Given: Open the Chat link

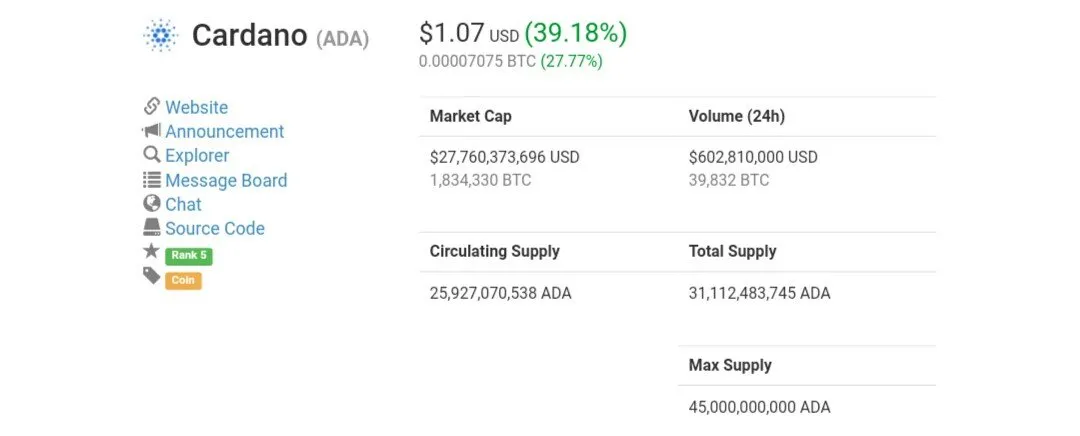Looking at the screenshot, I should coord(183,205).
